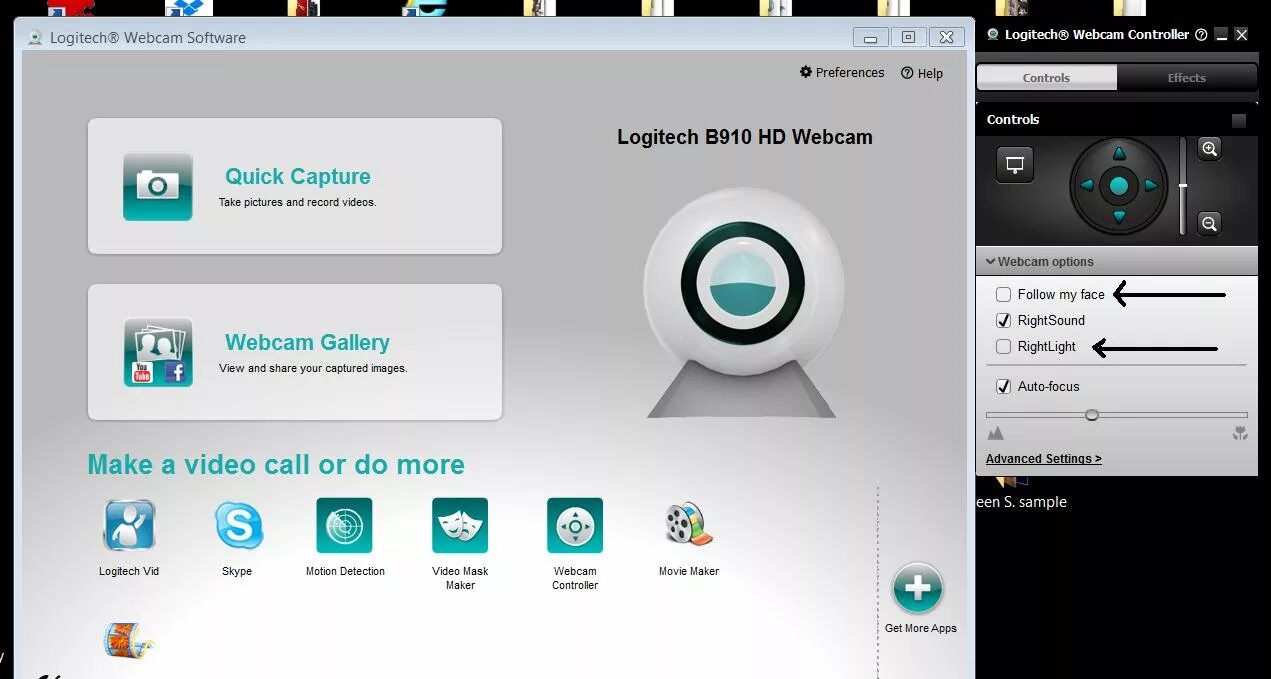Open Help question mark
Viewport: 1271px width, 679px height.
(907, 73)
